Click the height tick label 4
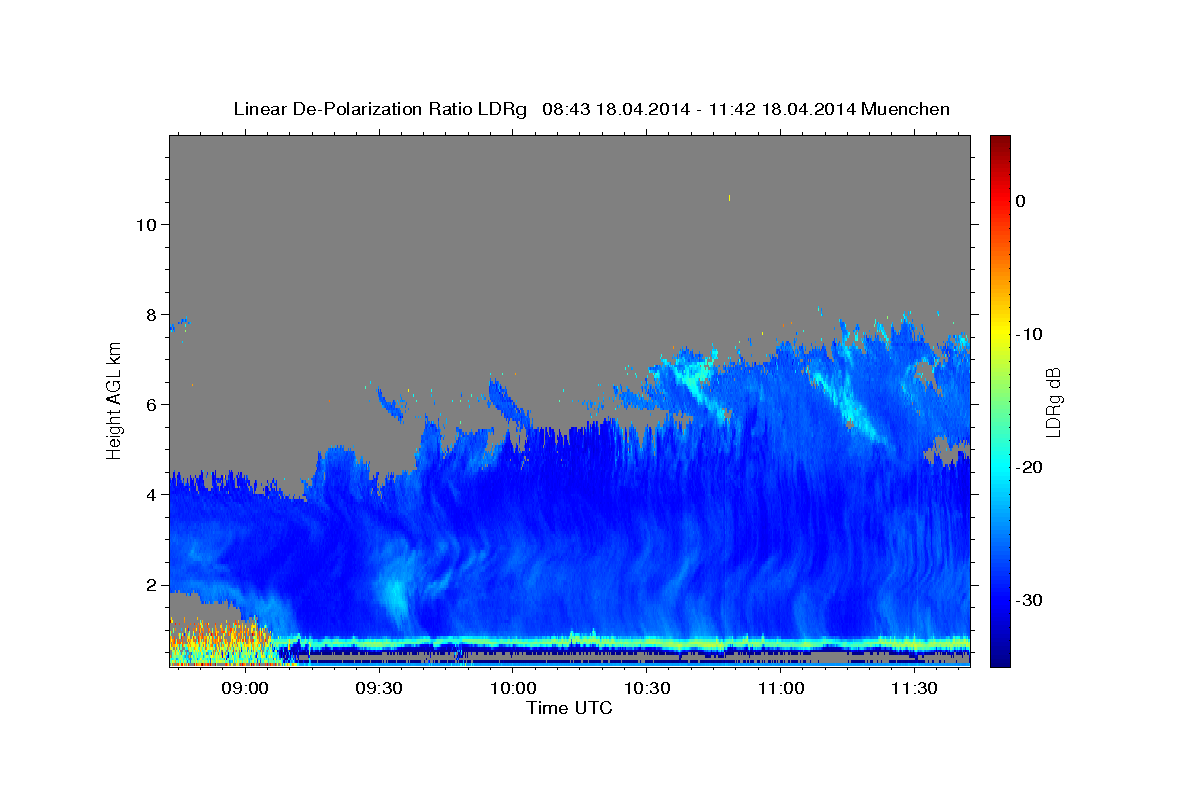 pos(150,495)
